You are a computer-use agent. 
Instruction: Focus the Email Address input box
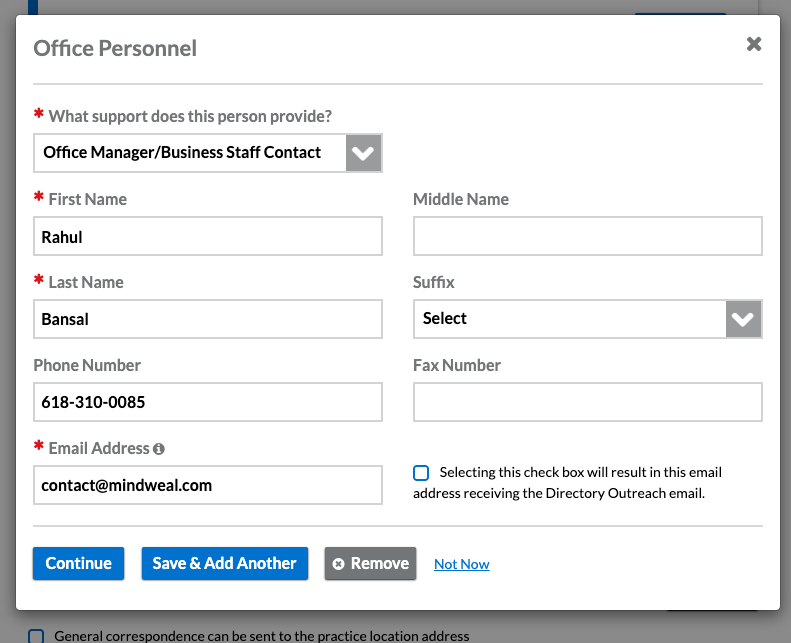click(x=207, y=485)
